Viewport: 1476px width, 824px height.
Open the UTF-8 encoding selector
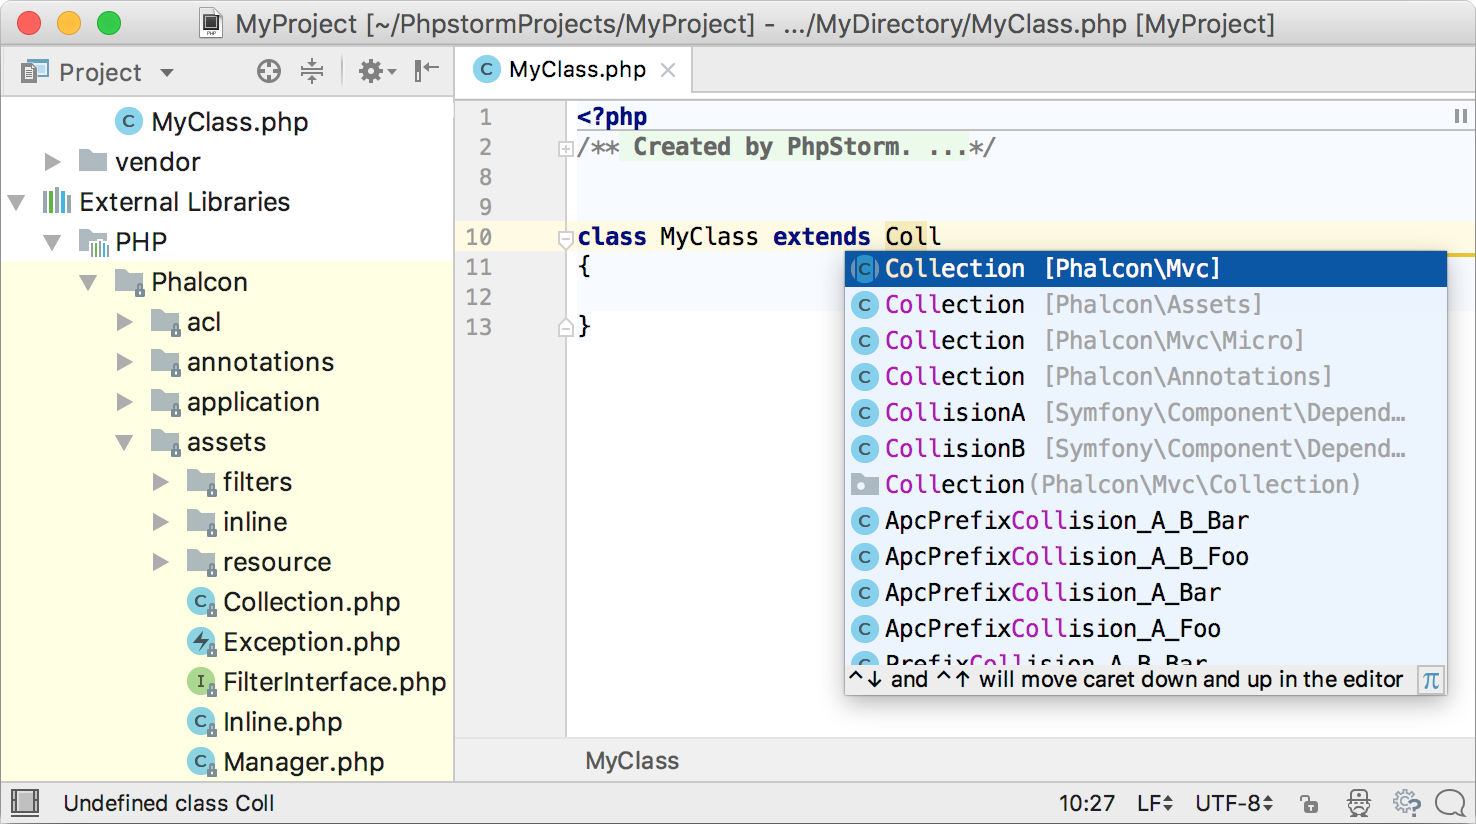coord(1234,804)
